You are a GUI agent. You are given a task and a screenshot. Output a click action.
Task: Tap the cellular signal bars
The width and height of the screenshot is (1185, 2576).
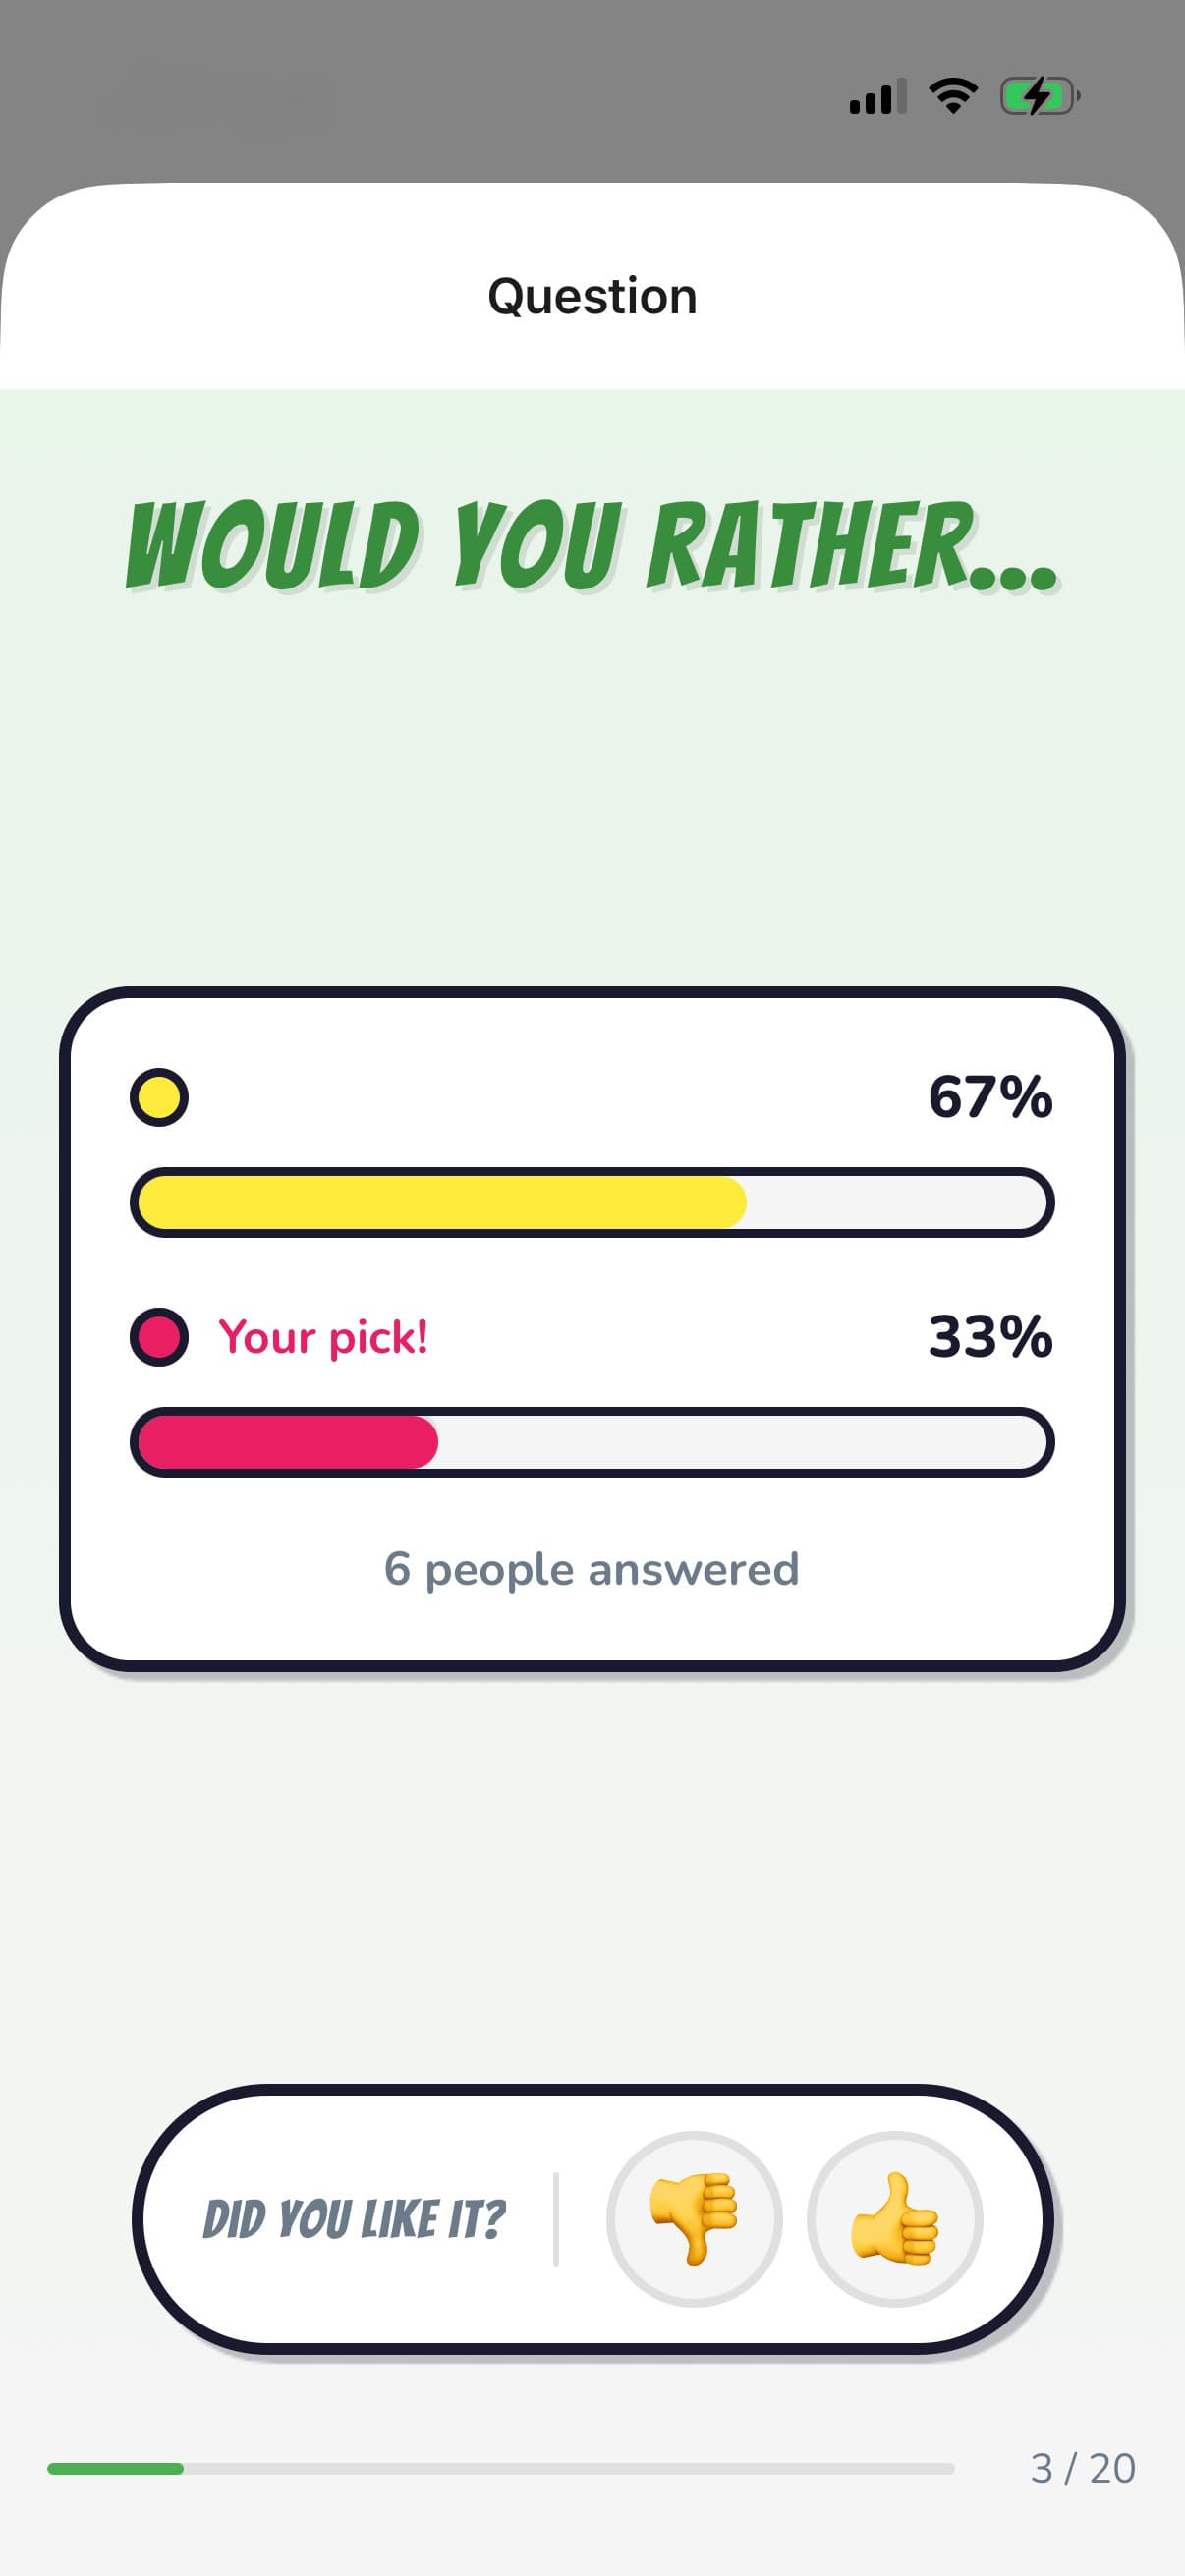(x=878, y=95)
